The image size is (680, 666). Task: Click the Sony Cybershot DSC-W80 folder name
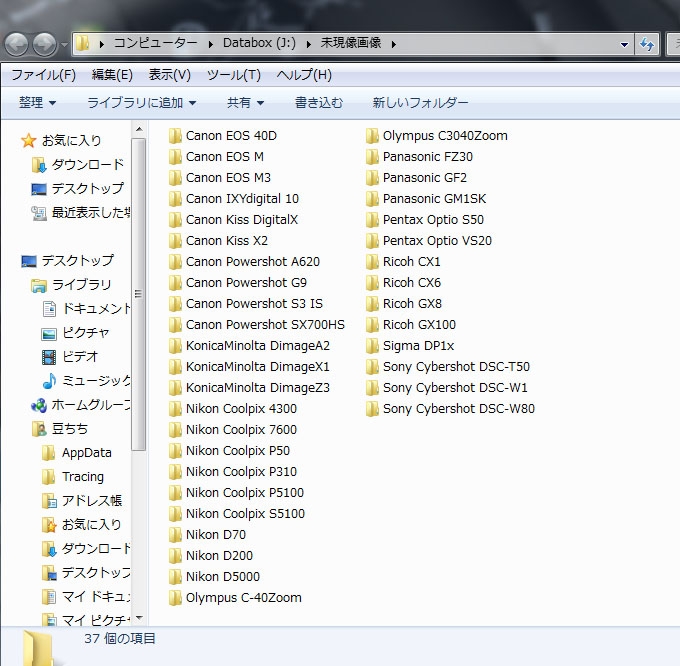(459, 409)
